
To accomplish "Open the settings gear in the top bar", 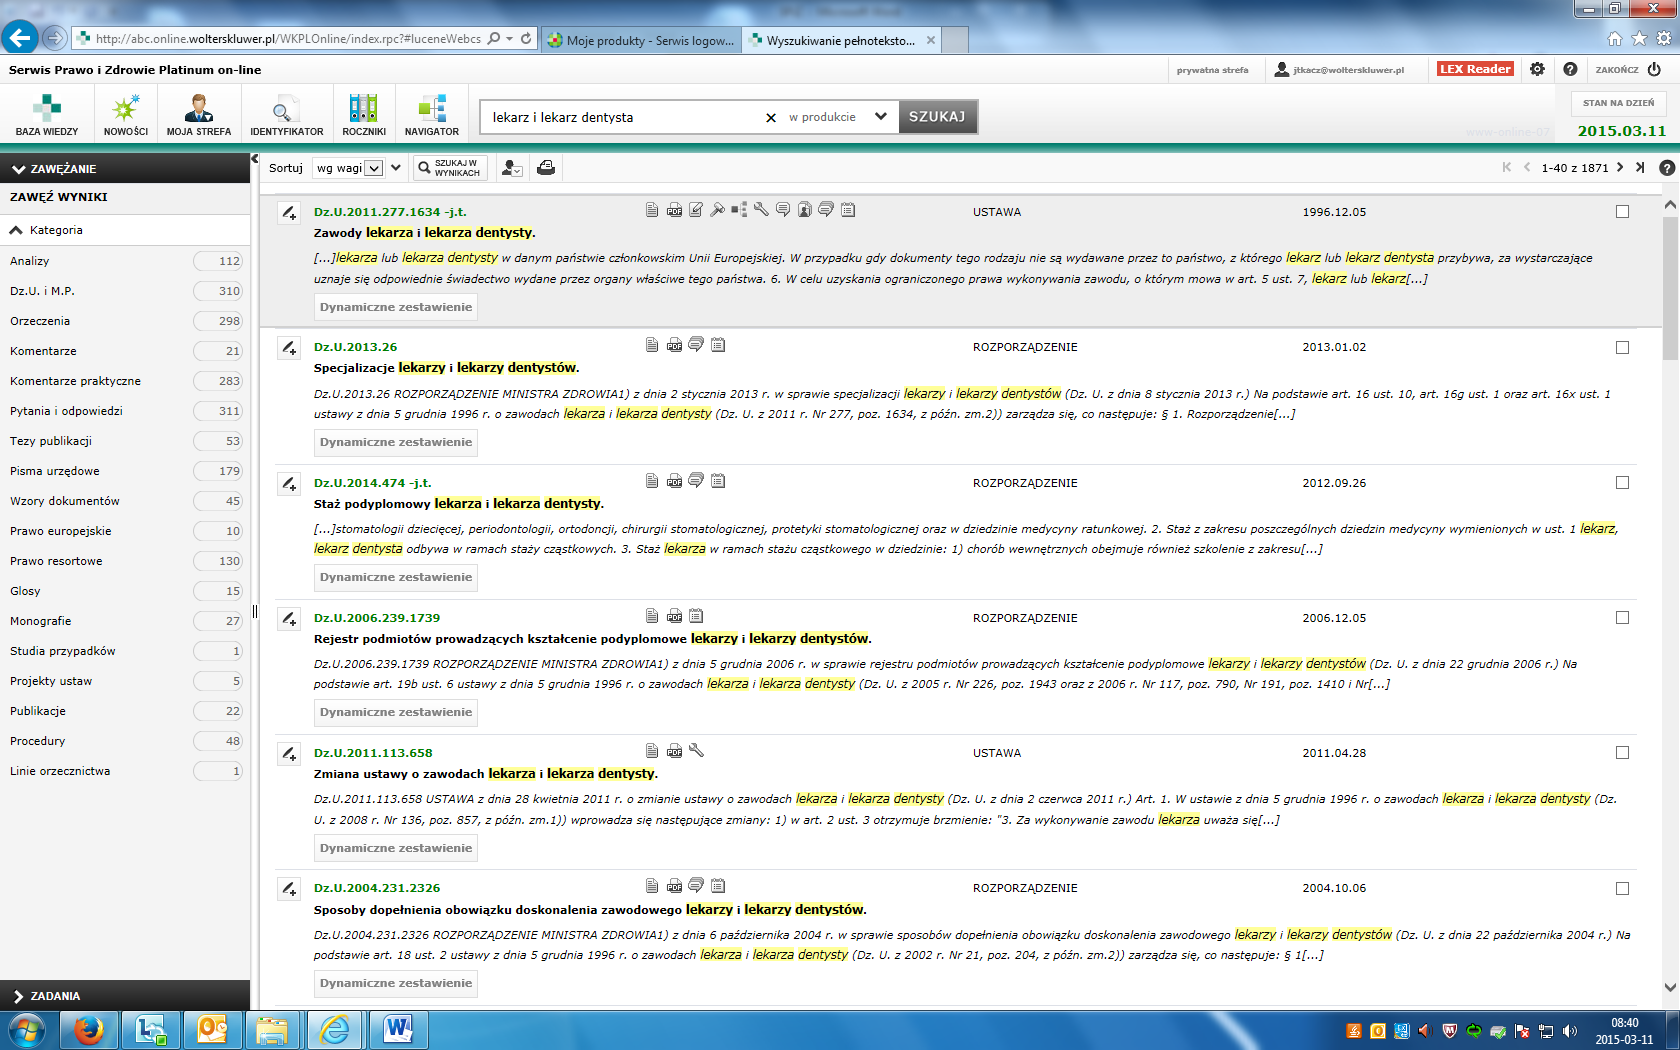I will 1537,69.
